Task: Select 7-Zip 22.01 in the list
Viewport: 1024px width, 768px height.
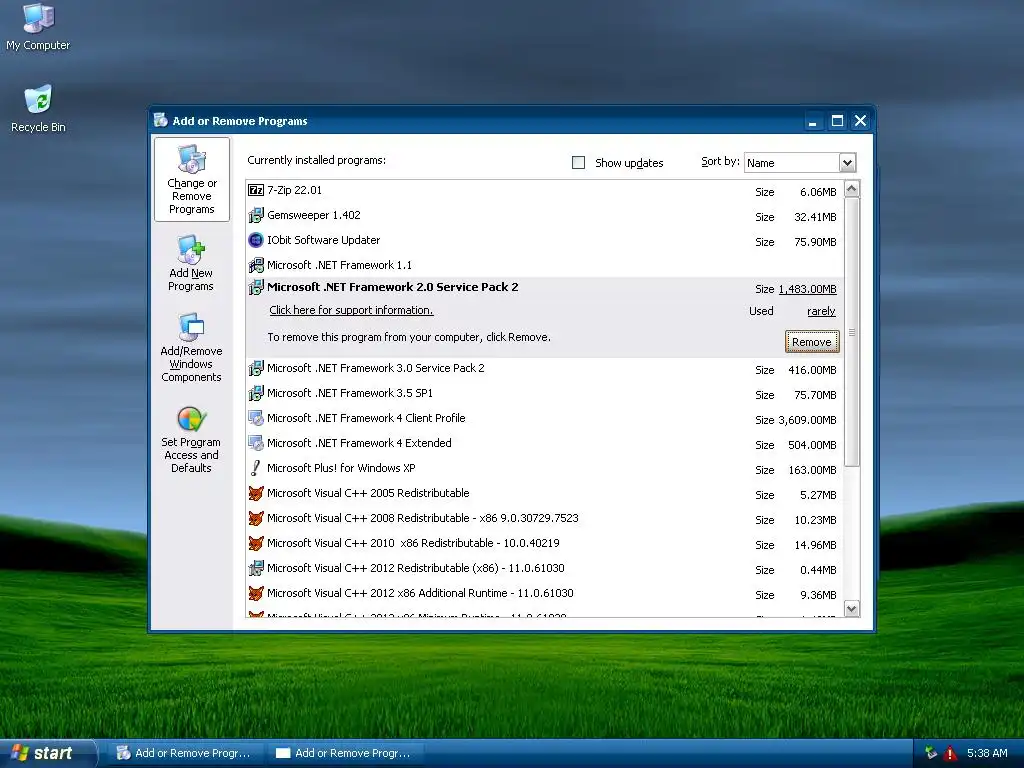Action: coord(545,191)
